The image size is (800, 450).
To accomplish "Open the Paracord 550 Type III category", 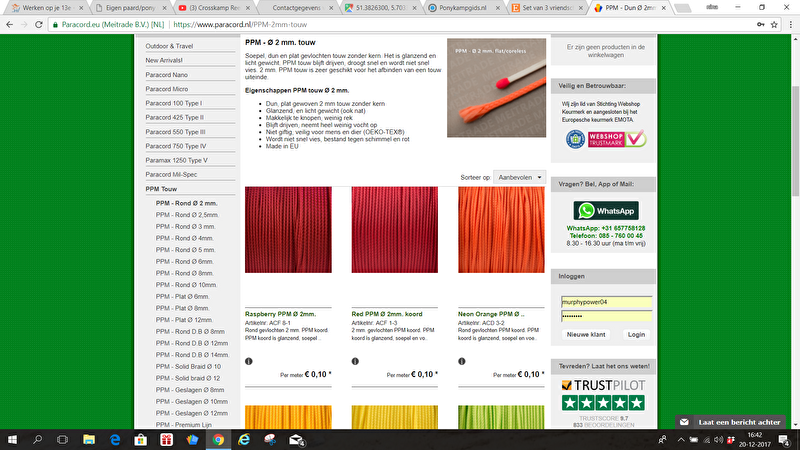I will click(175, 132).
